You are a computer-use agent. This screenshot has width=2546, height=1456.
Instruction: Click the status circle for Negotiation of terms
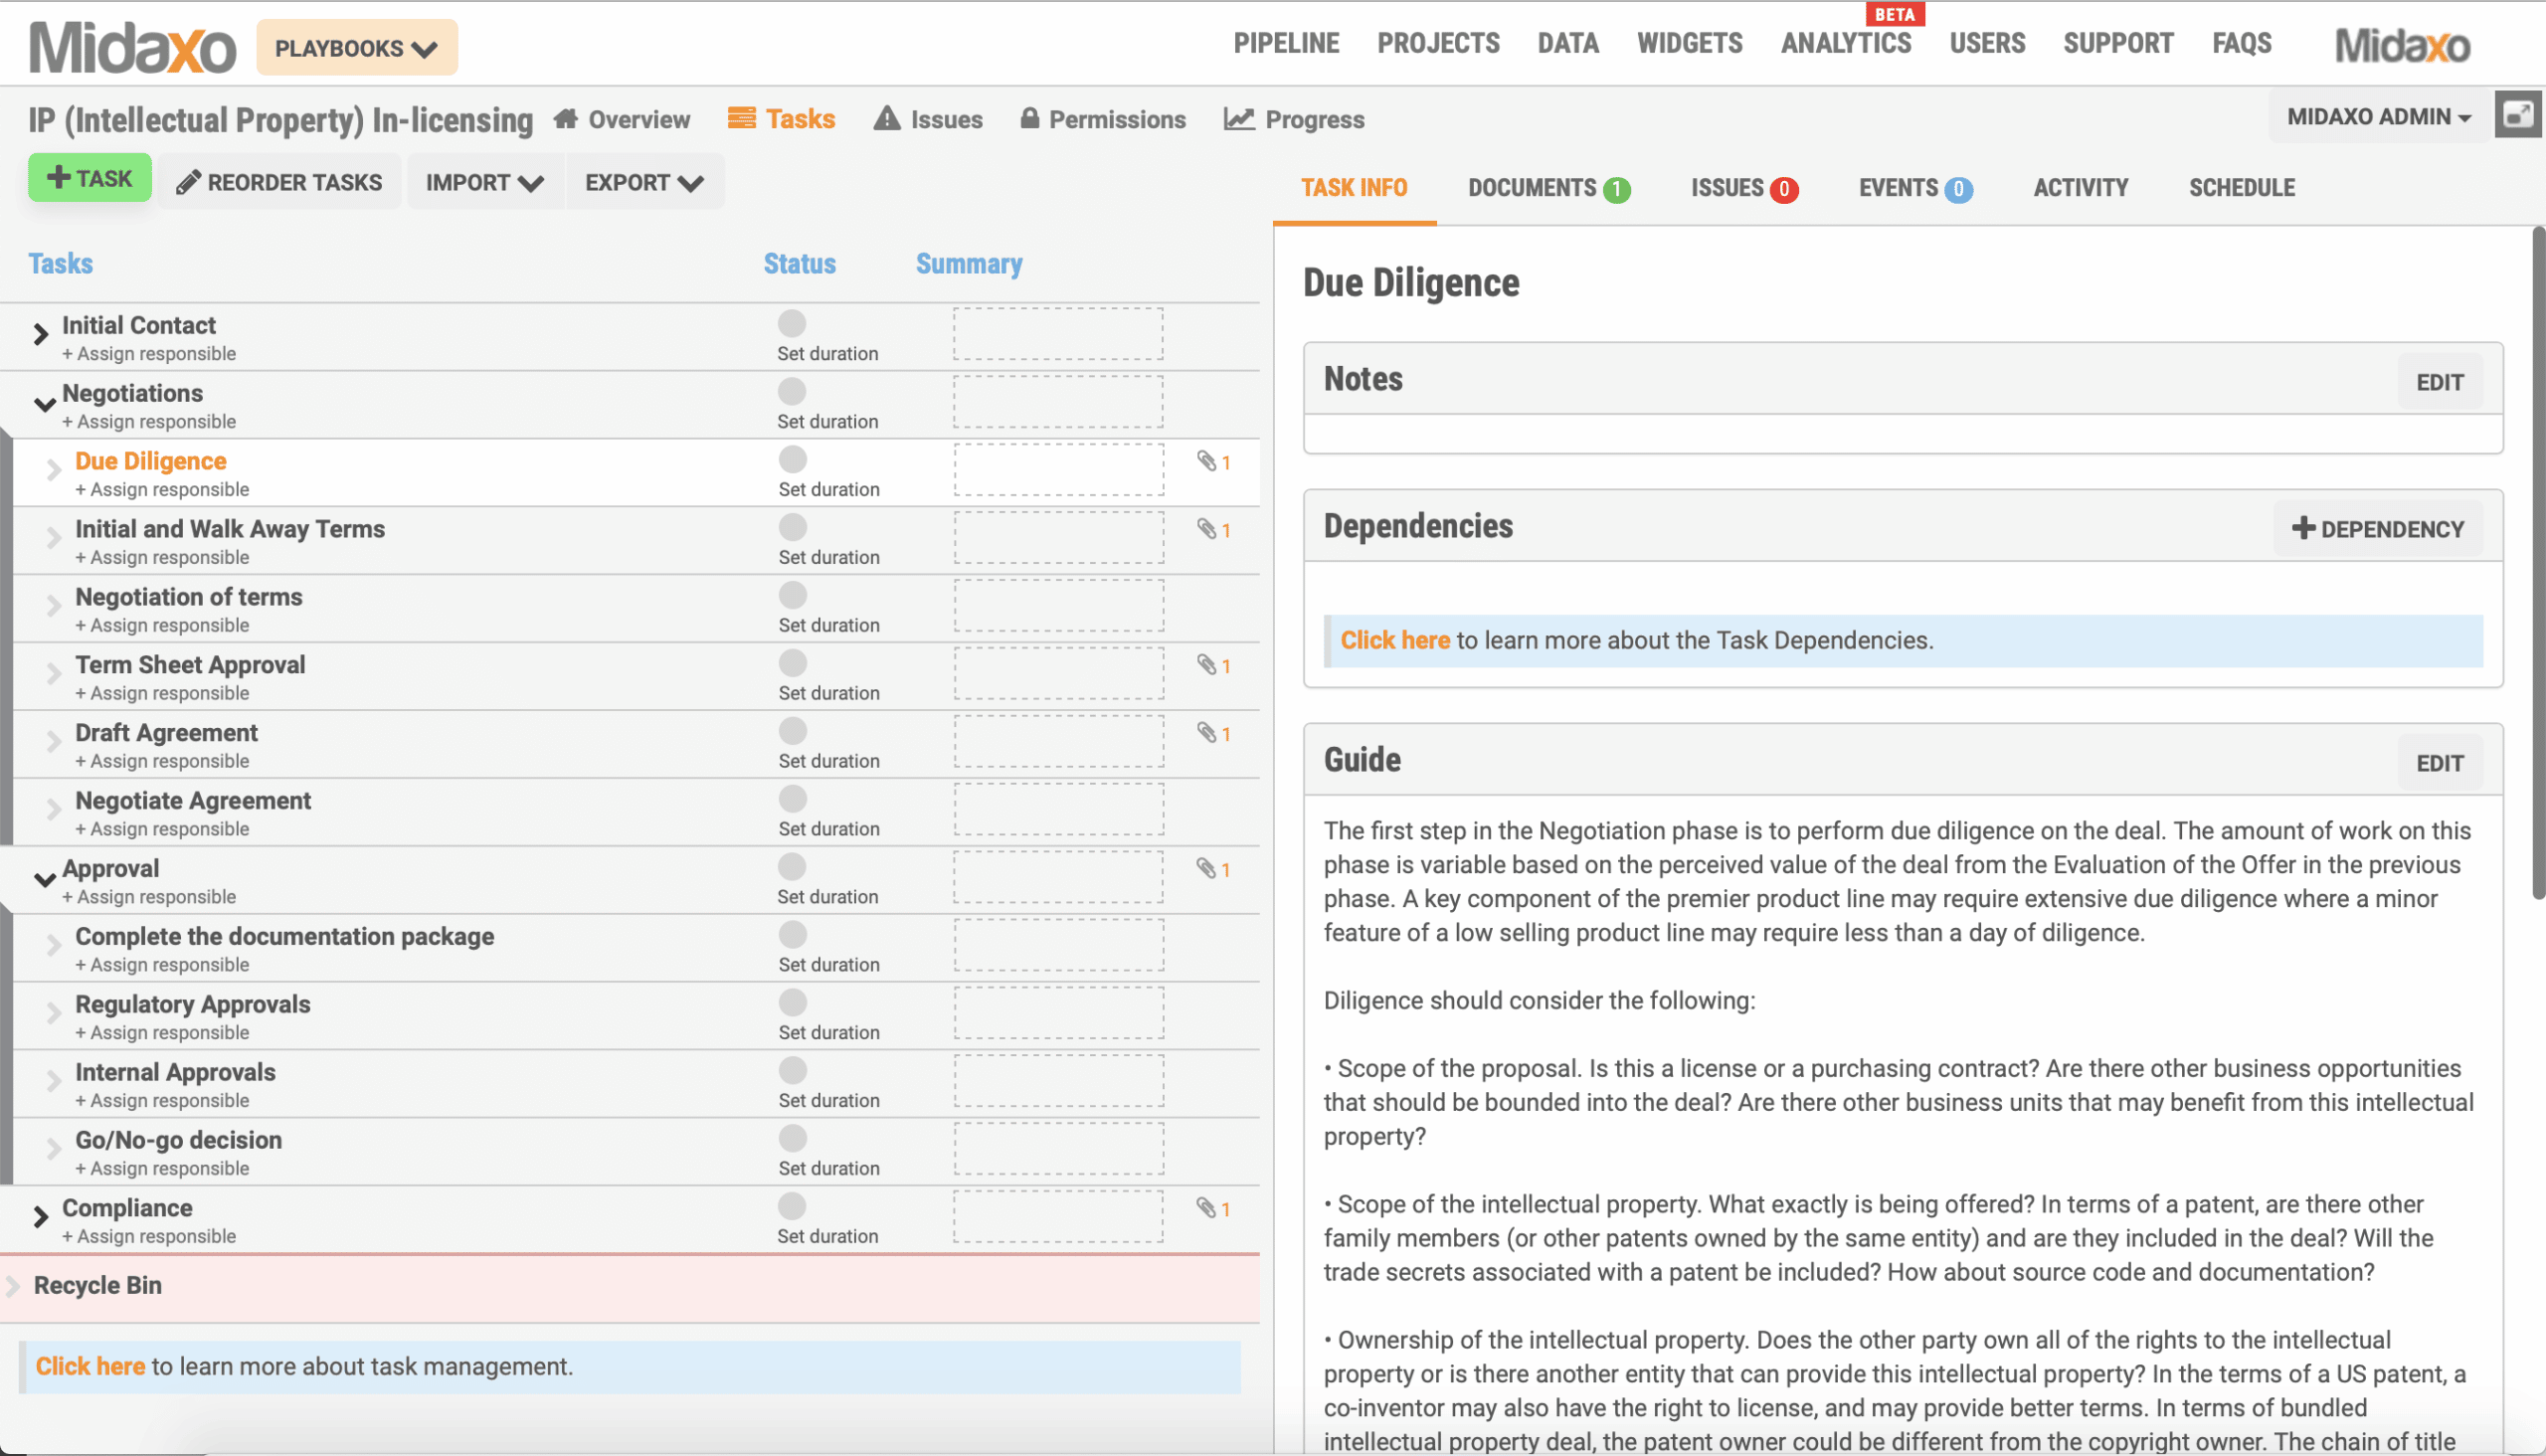(x=792, y=595)
